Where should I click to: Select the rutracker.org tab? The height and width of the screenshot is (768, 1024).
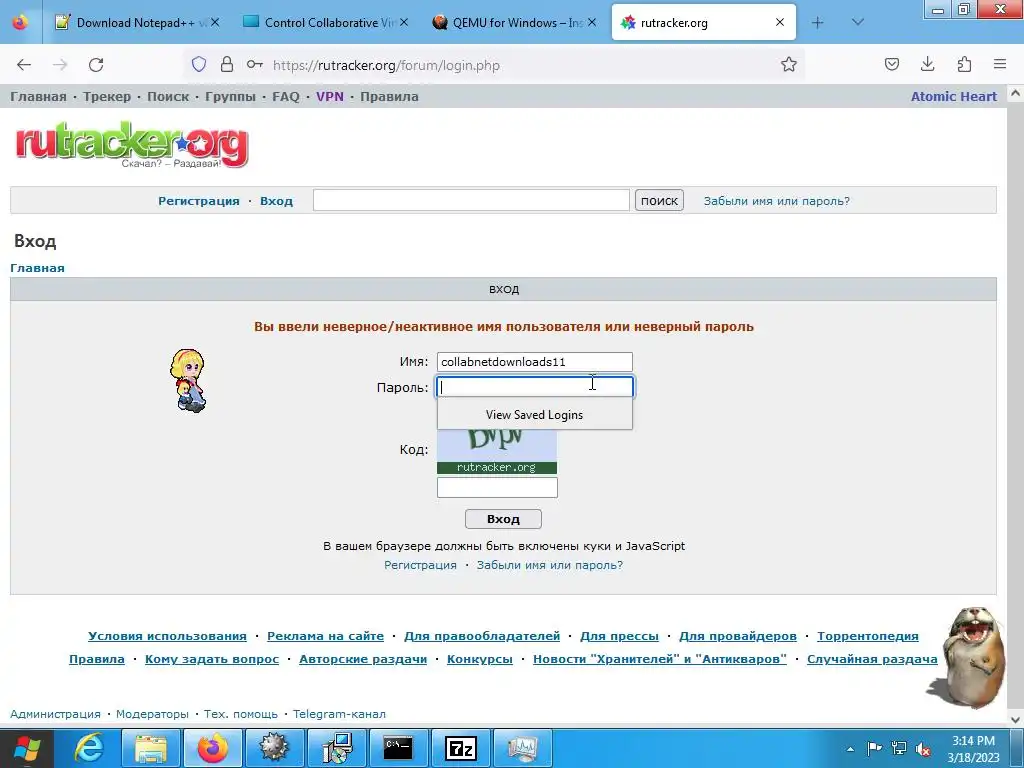[703, 23]
